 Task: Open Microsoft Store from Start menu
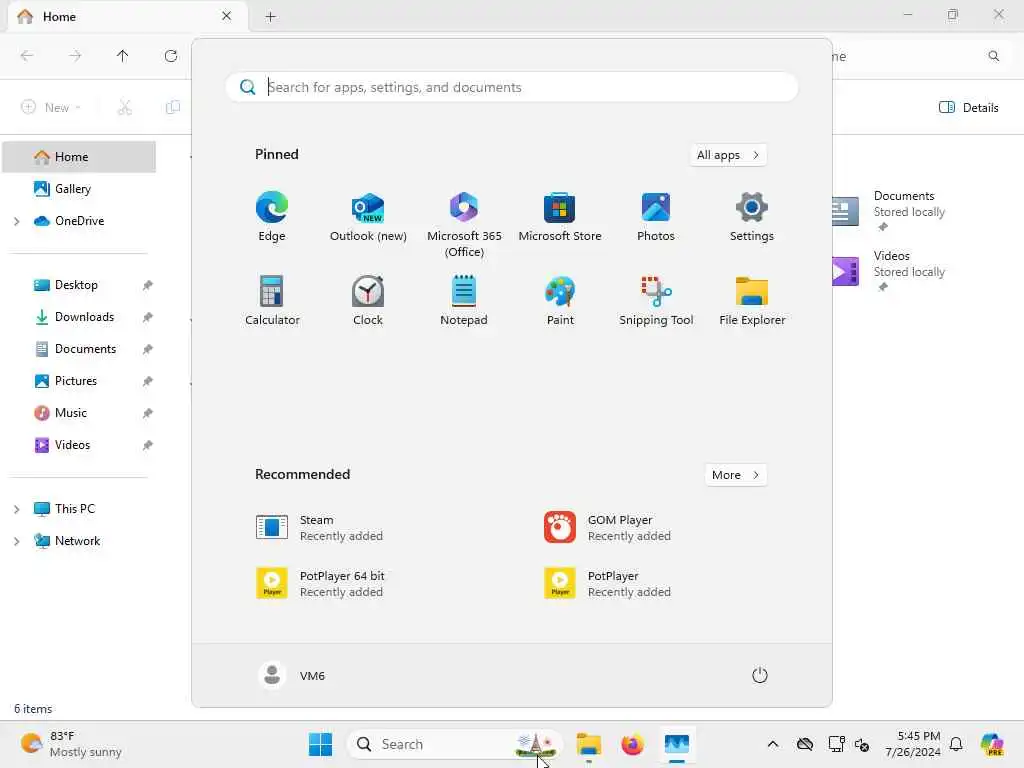(560, 217)
